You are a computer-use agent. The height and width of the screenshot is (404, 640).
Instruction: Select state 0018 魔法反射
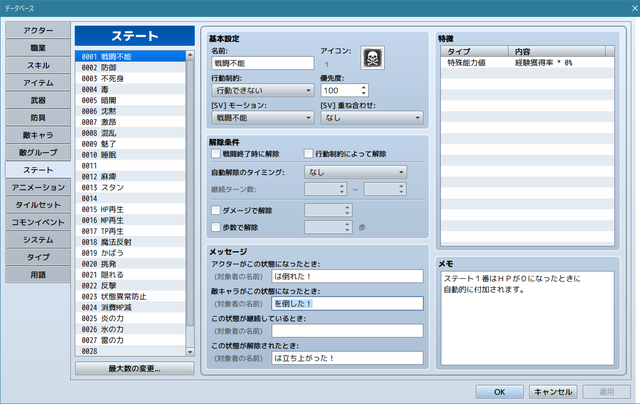click(130, 242)
